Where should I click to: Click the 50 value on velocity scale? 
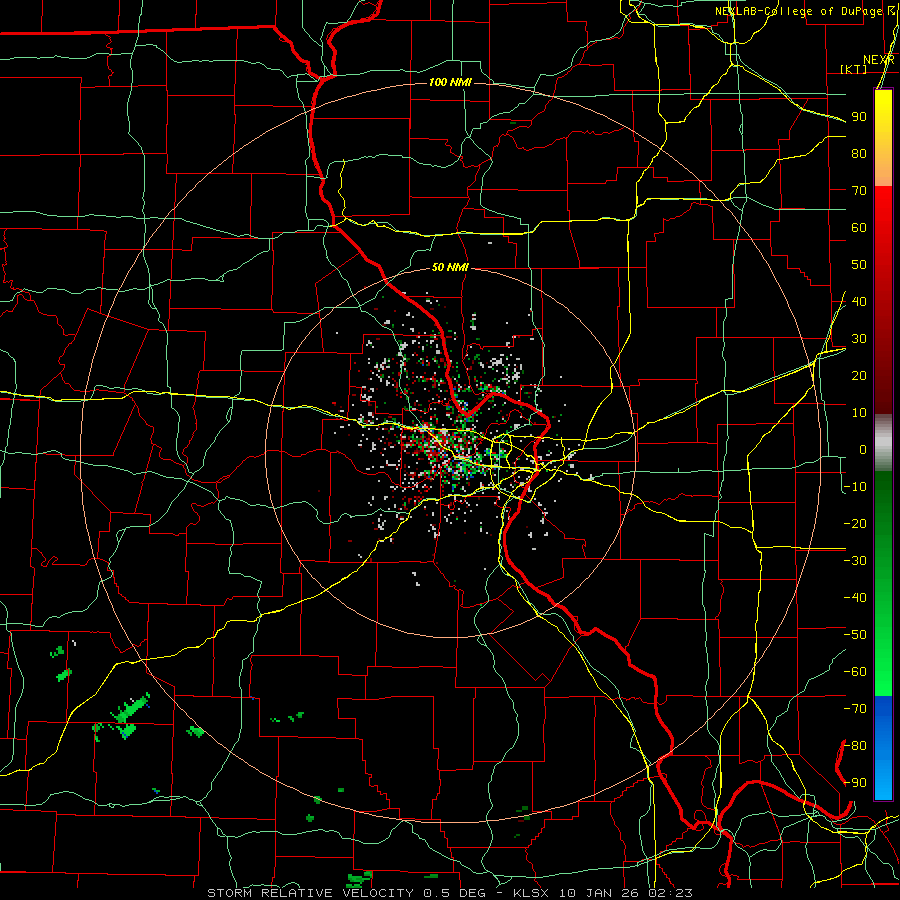point(859,265)
